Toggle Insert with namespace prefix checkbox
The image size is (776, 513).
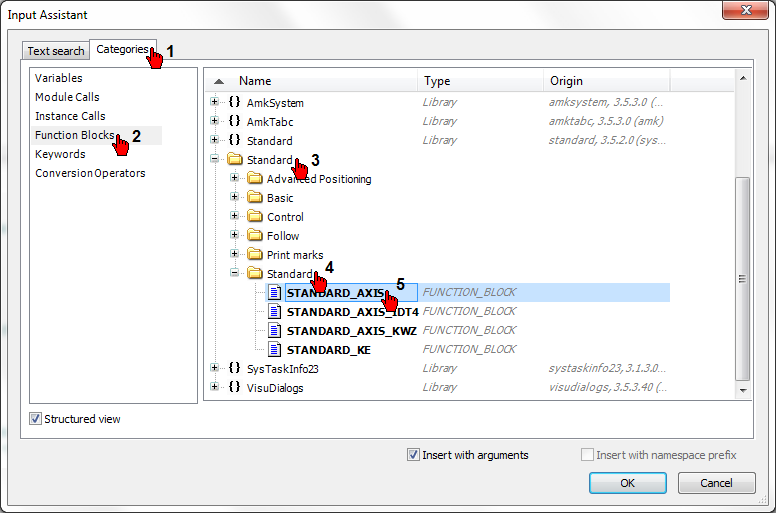(x=587, y=454)
